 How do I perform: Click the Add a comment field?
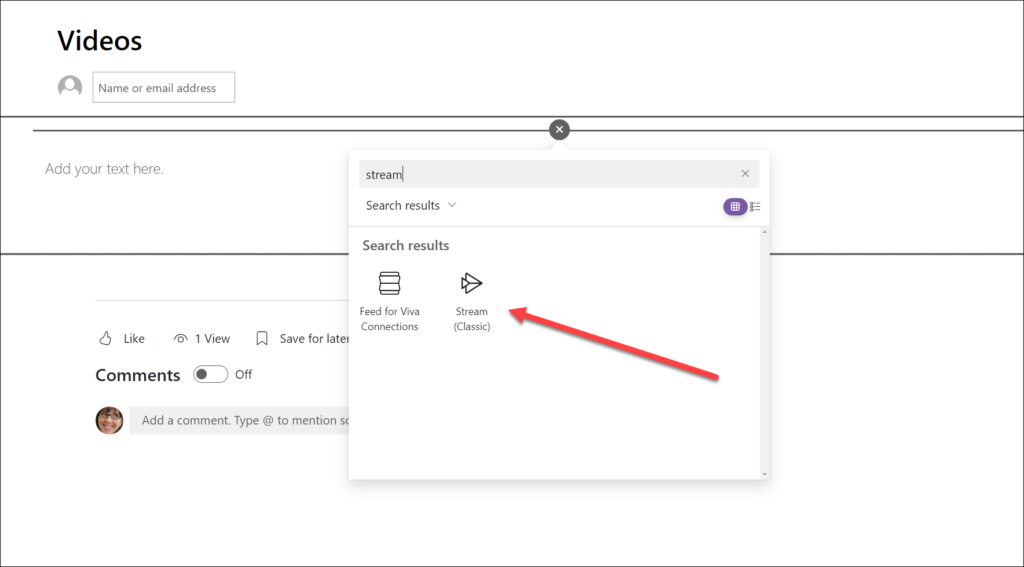click(x=239, y=420)
